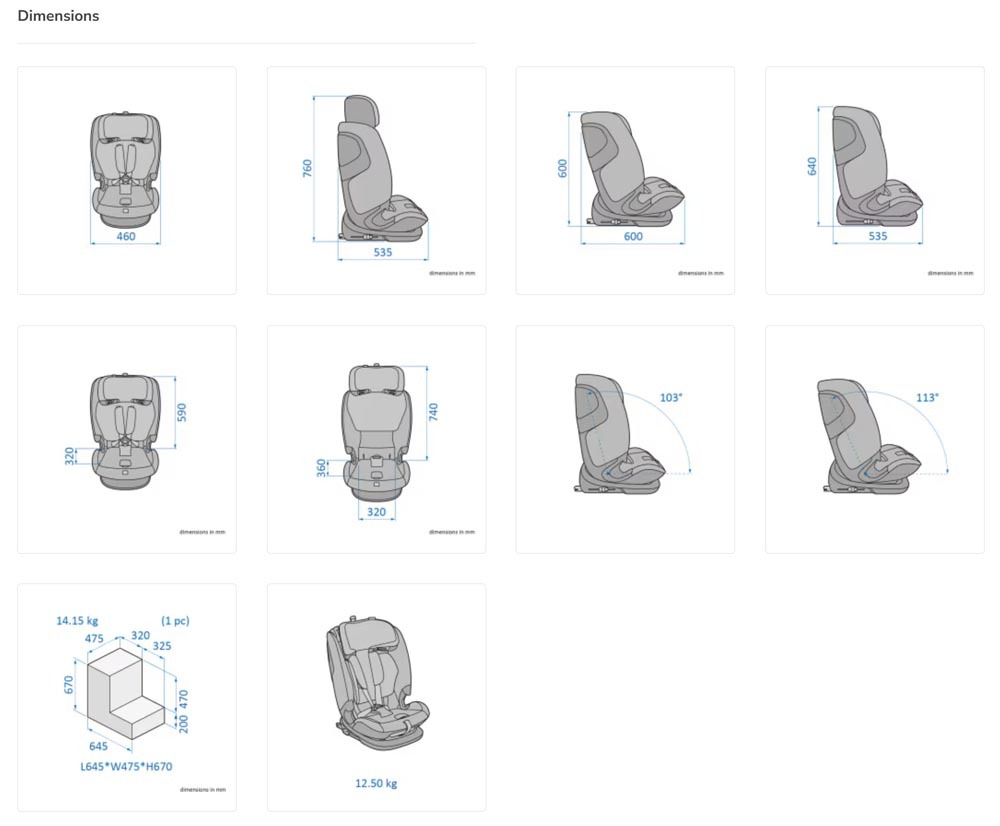The image size is (1000, 826).
Task: Select the 113° recline angle diagram
Action: (x=874, y=439)
